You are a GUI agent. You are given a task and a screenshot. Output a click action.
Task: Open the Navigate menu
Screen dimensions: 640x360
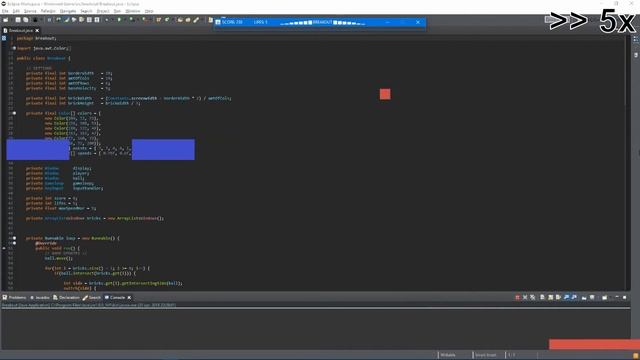68,11
